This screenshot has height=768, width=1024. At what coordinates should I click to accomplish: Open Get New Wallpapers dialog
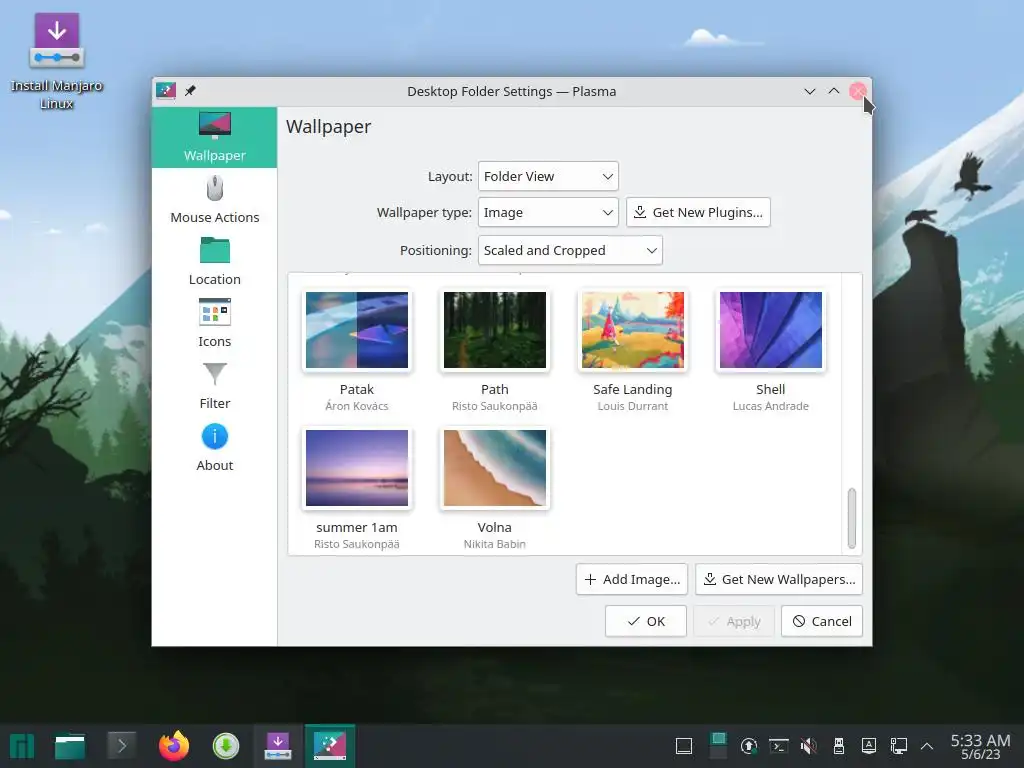(x=779, y=579)
